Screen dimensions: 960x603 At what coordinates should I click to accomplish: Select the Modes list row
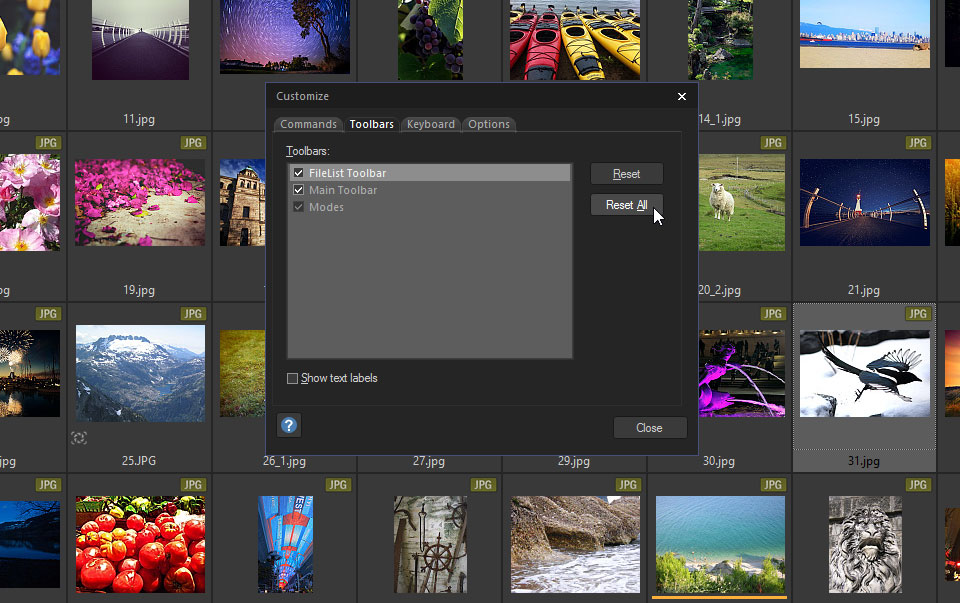tap(430, 208)
